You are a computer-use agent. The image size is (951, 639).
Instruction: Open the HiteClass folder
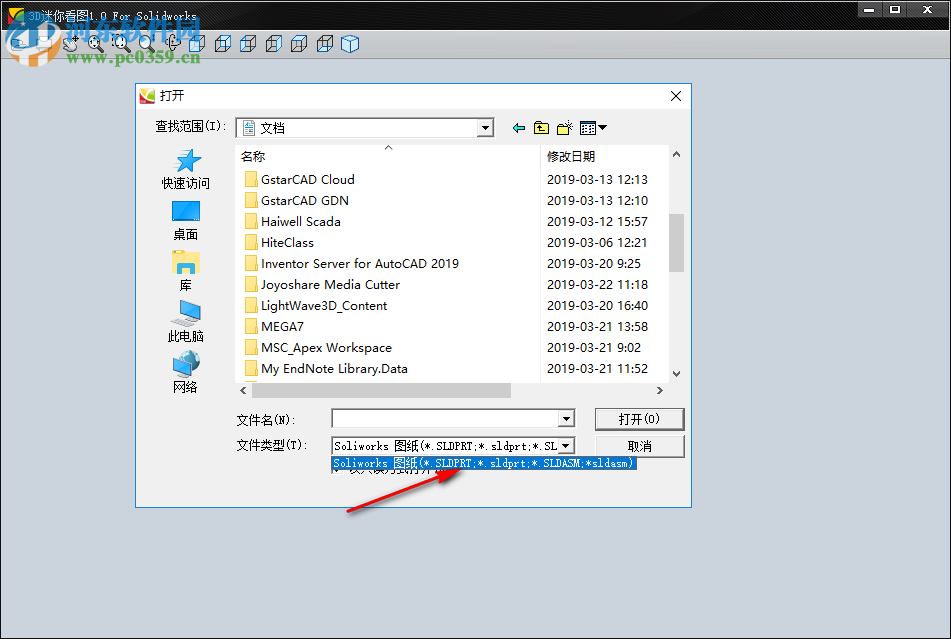[x=285, y=242]
